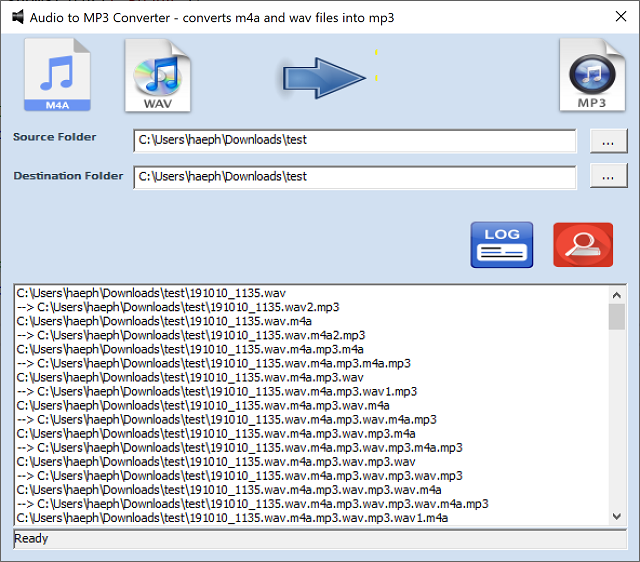The image size is (640, 562).
Task: Select log line ending wav.m4a.mp3.m4a.mp3
Action: click(214, 363)
